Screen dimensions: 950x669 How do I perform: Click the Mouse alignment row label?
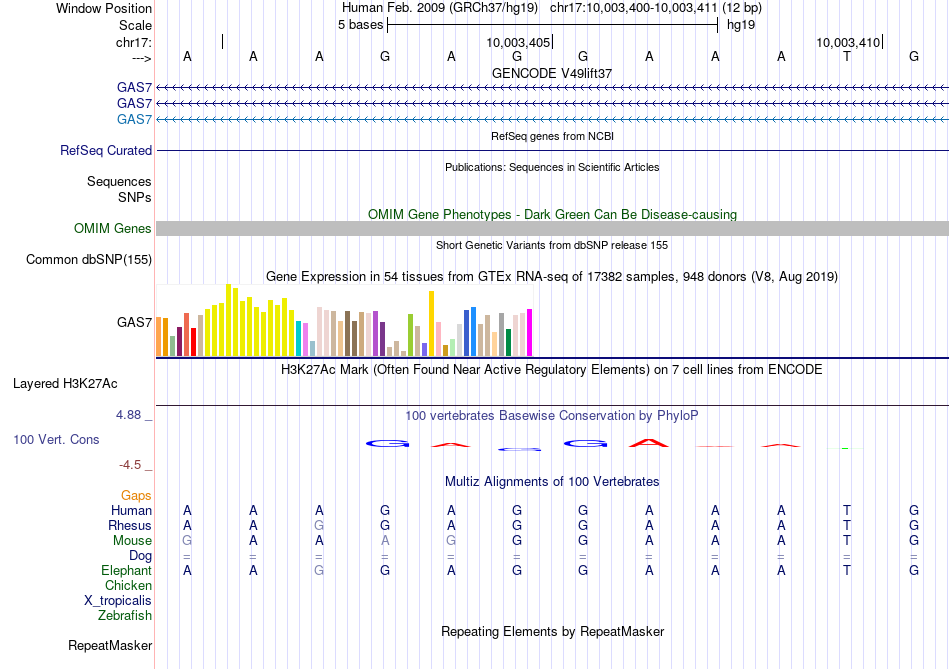pyautogui.click(x=132, y=541)
